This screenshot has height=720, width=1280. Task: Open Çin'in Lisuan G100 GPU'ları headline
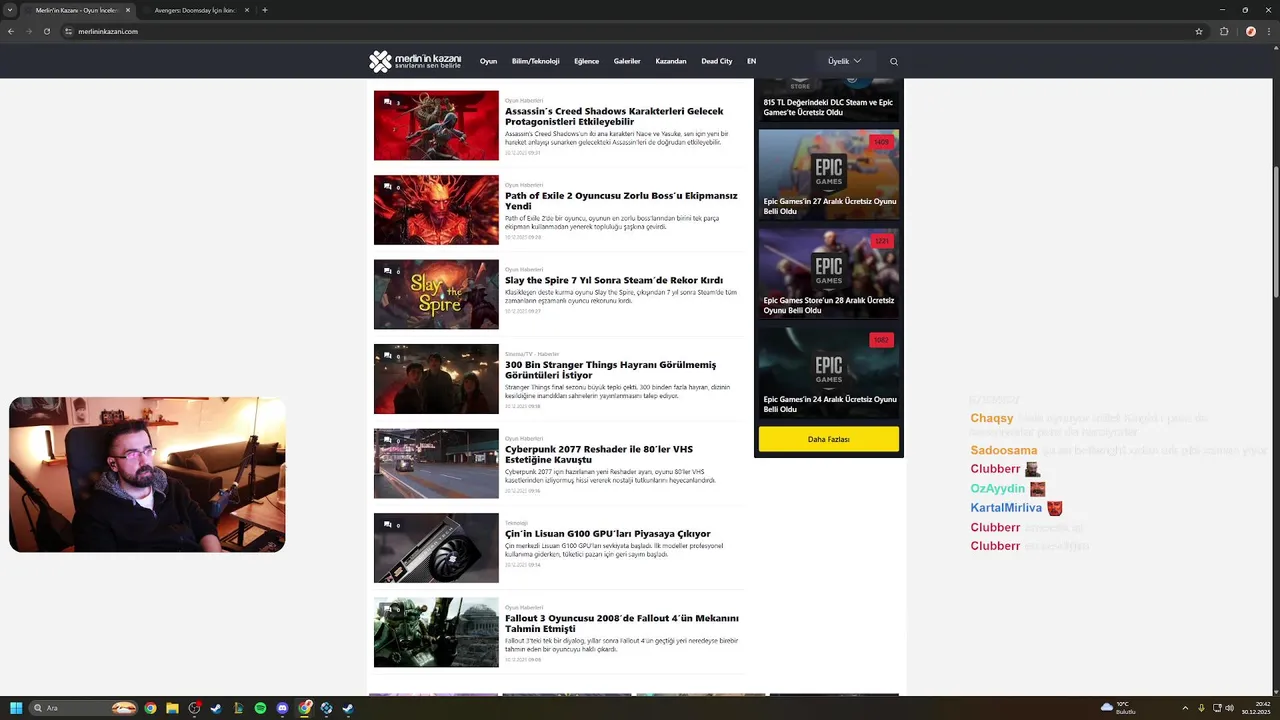point(608,533)
